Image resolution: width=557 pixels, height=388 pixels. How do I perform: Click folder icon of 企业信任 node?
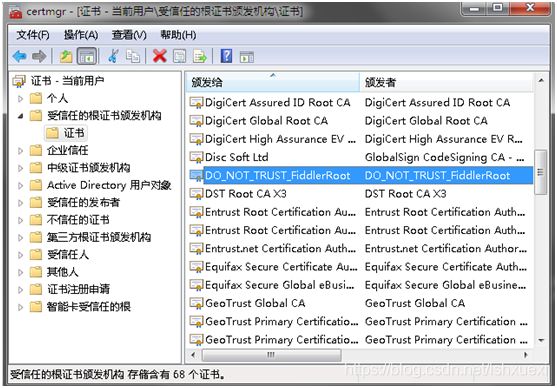point(36,150)
